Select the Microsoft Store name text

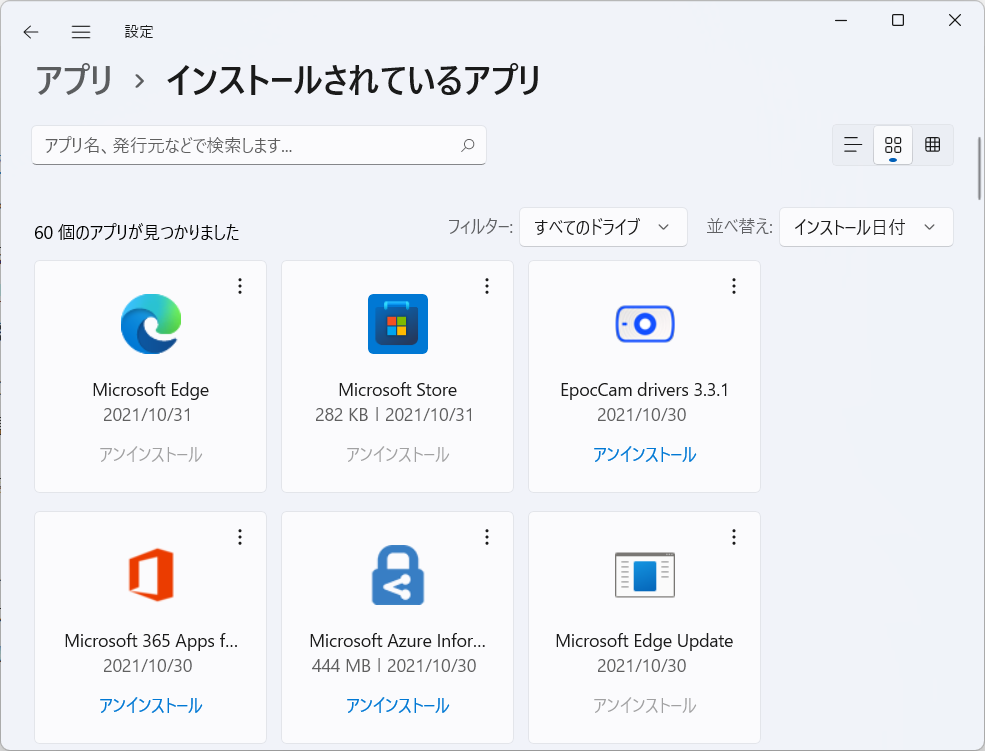398,390
